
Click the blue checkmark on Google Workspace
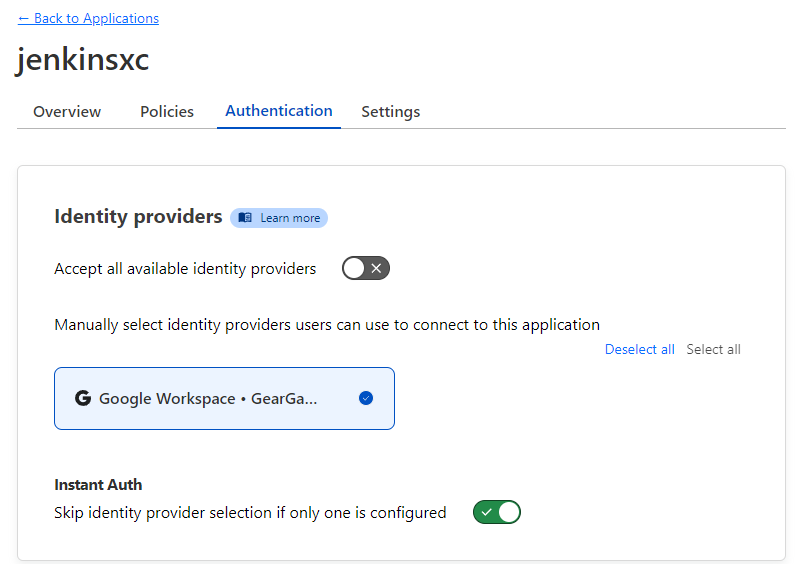[x=366, y=398]
